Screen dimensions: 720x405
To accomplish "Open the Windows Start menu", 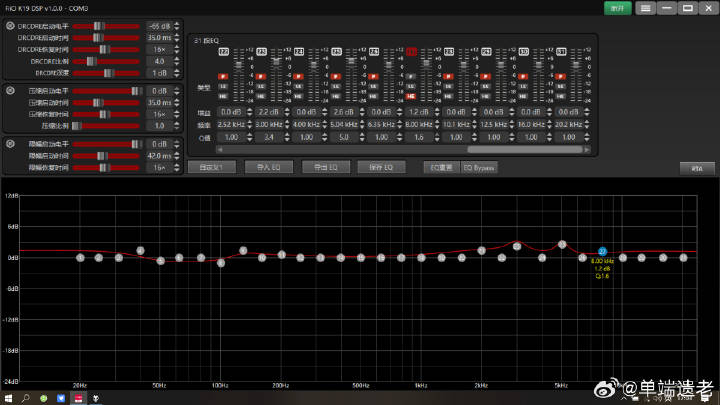I will 10,397.
